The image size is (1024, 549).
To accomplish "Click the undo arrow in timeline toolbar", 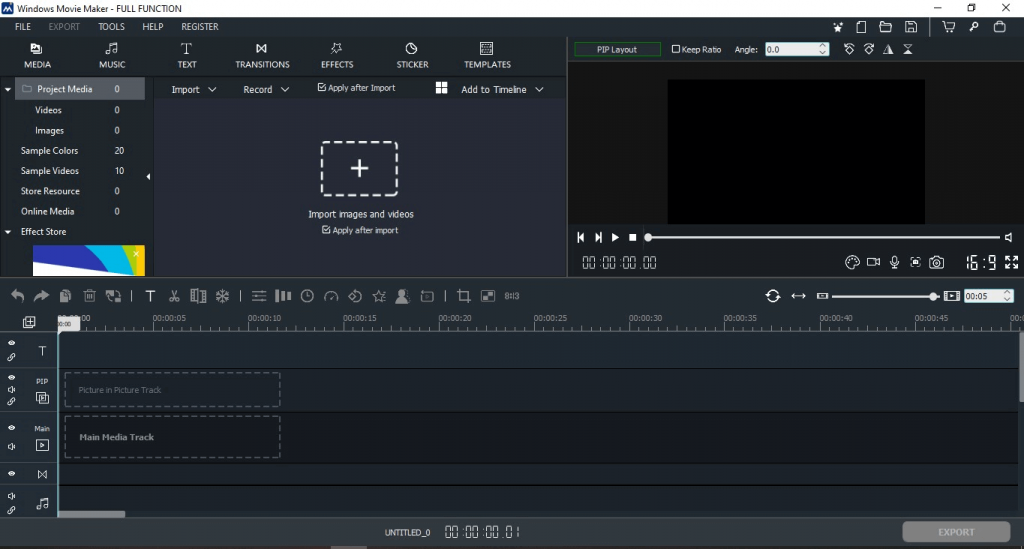I will click(x=17, y=296).
